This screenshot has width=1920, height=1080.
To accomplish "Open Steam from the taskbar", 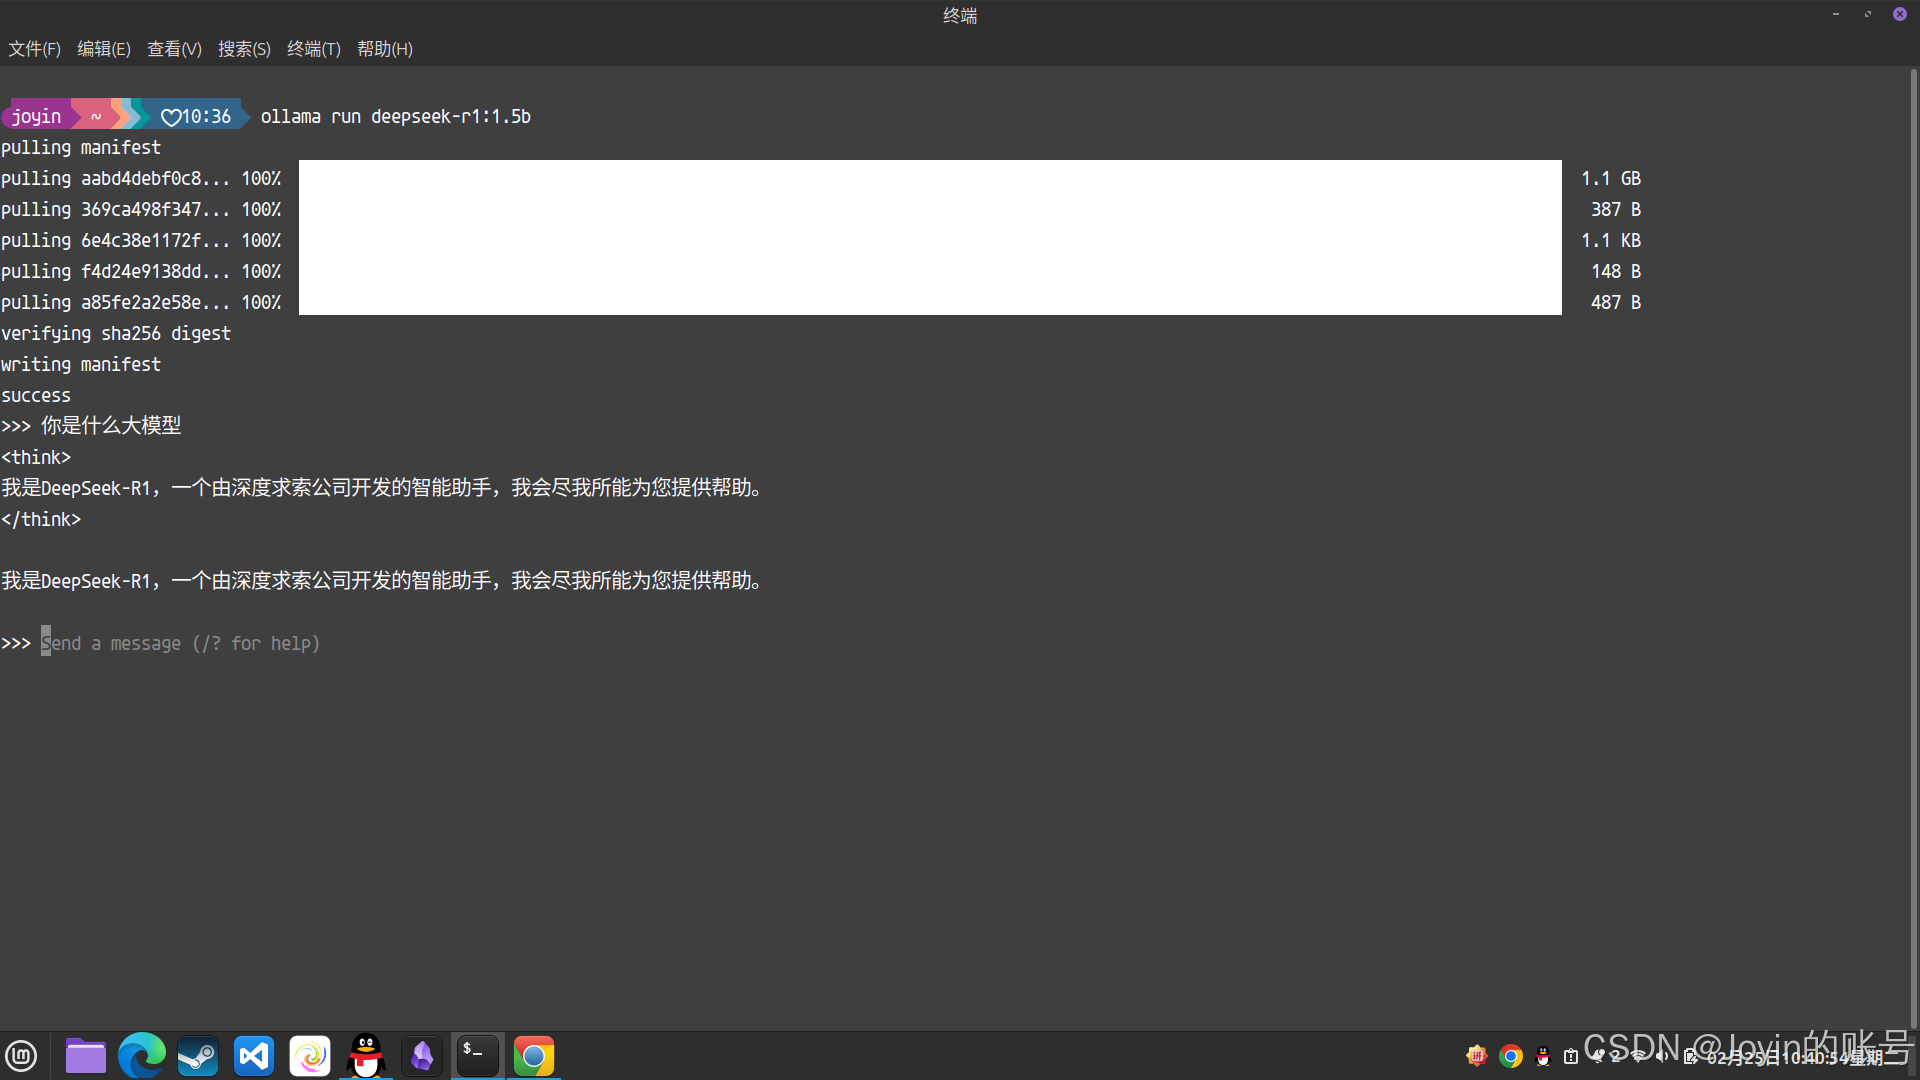I will click(x=198, y=1056).
